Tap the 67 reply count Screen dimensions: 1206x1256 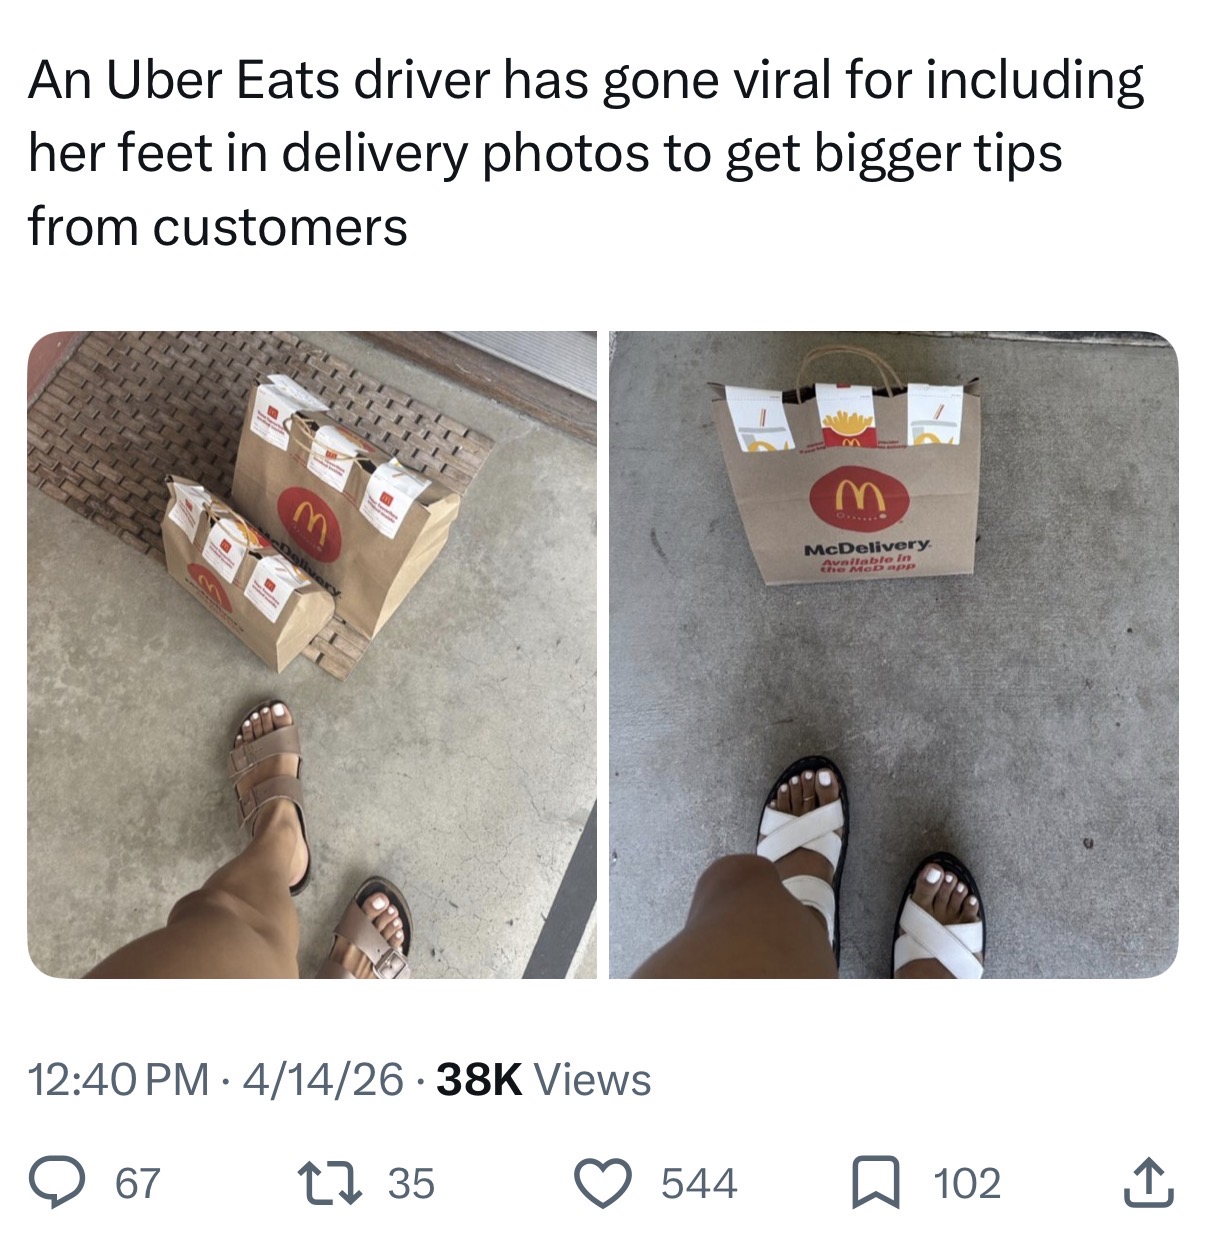click(137, 1184)
